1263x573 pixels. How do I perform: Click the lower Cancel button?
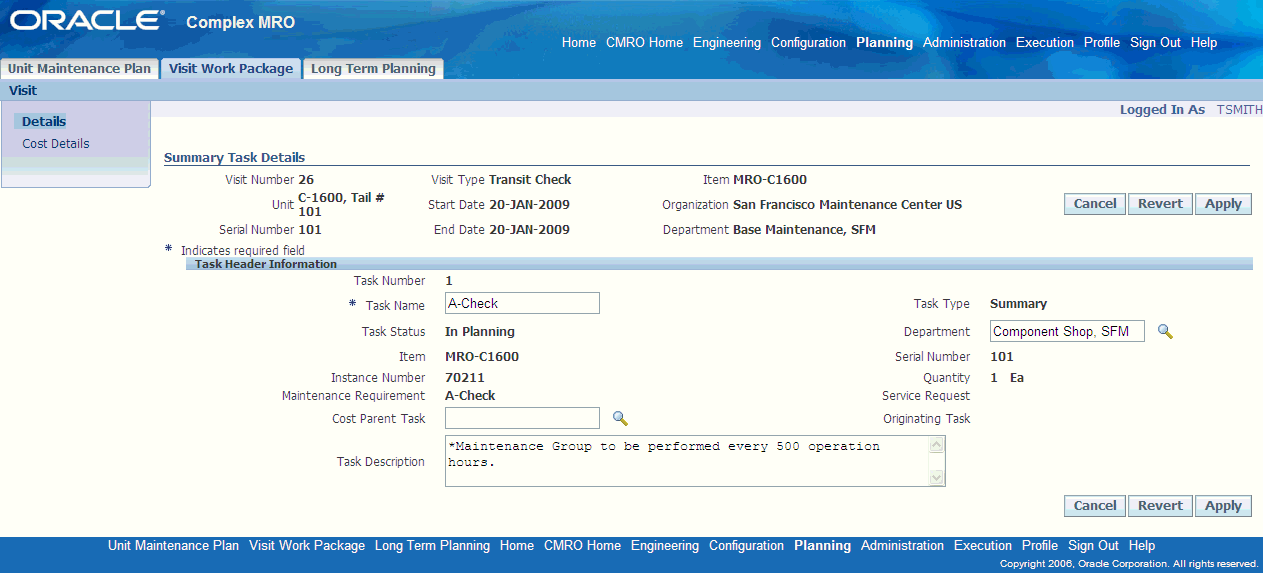pos(1095,506)
